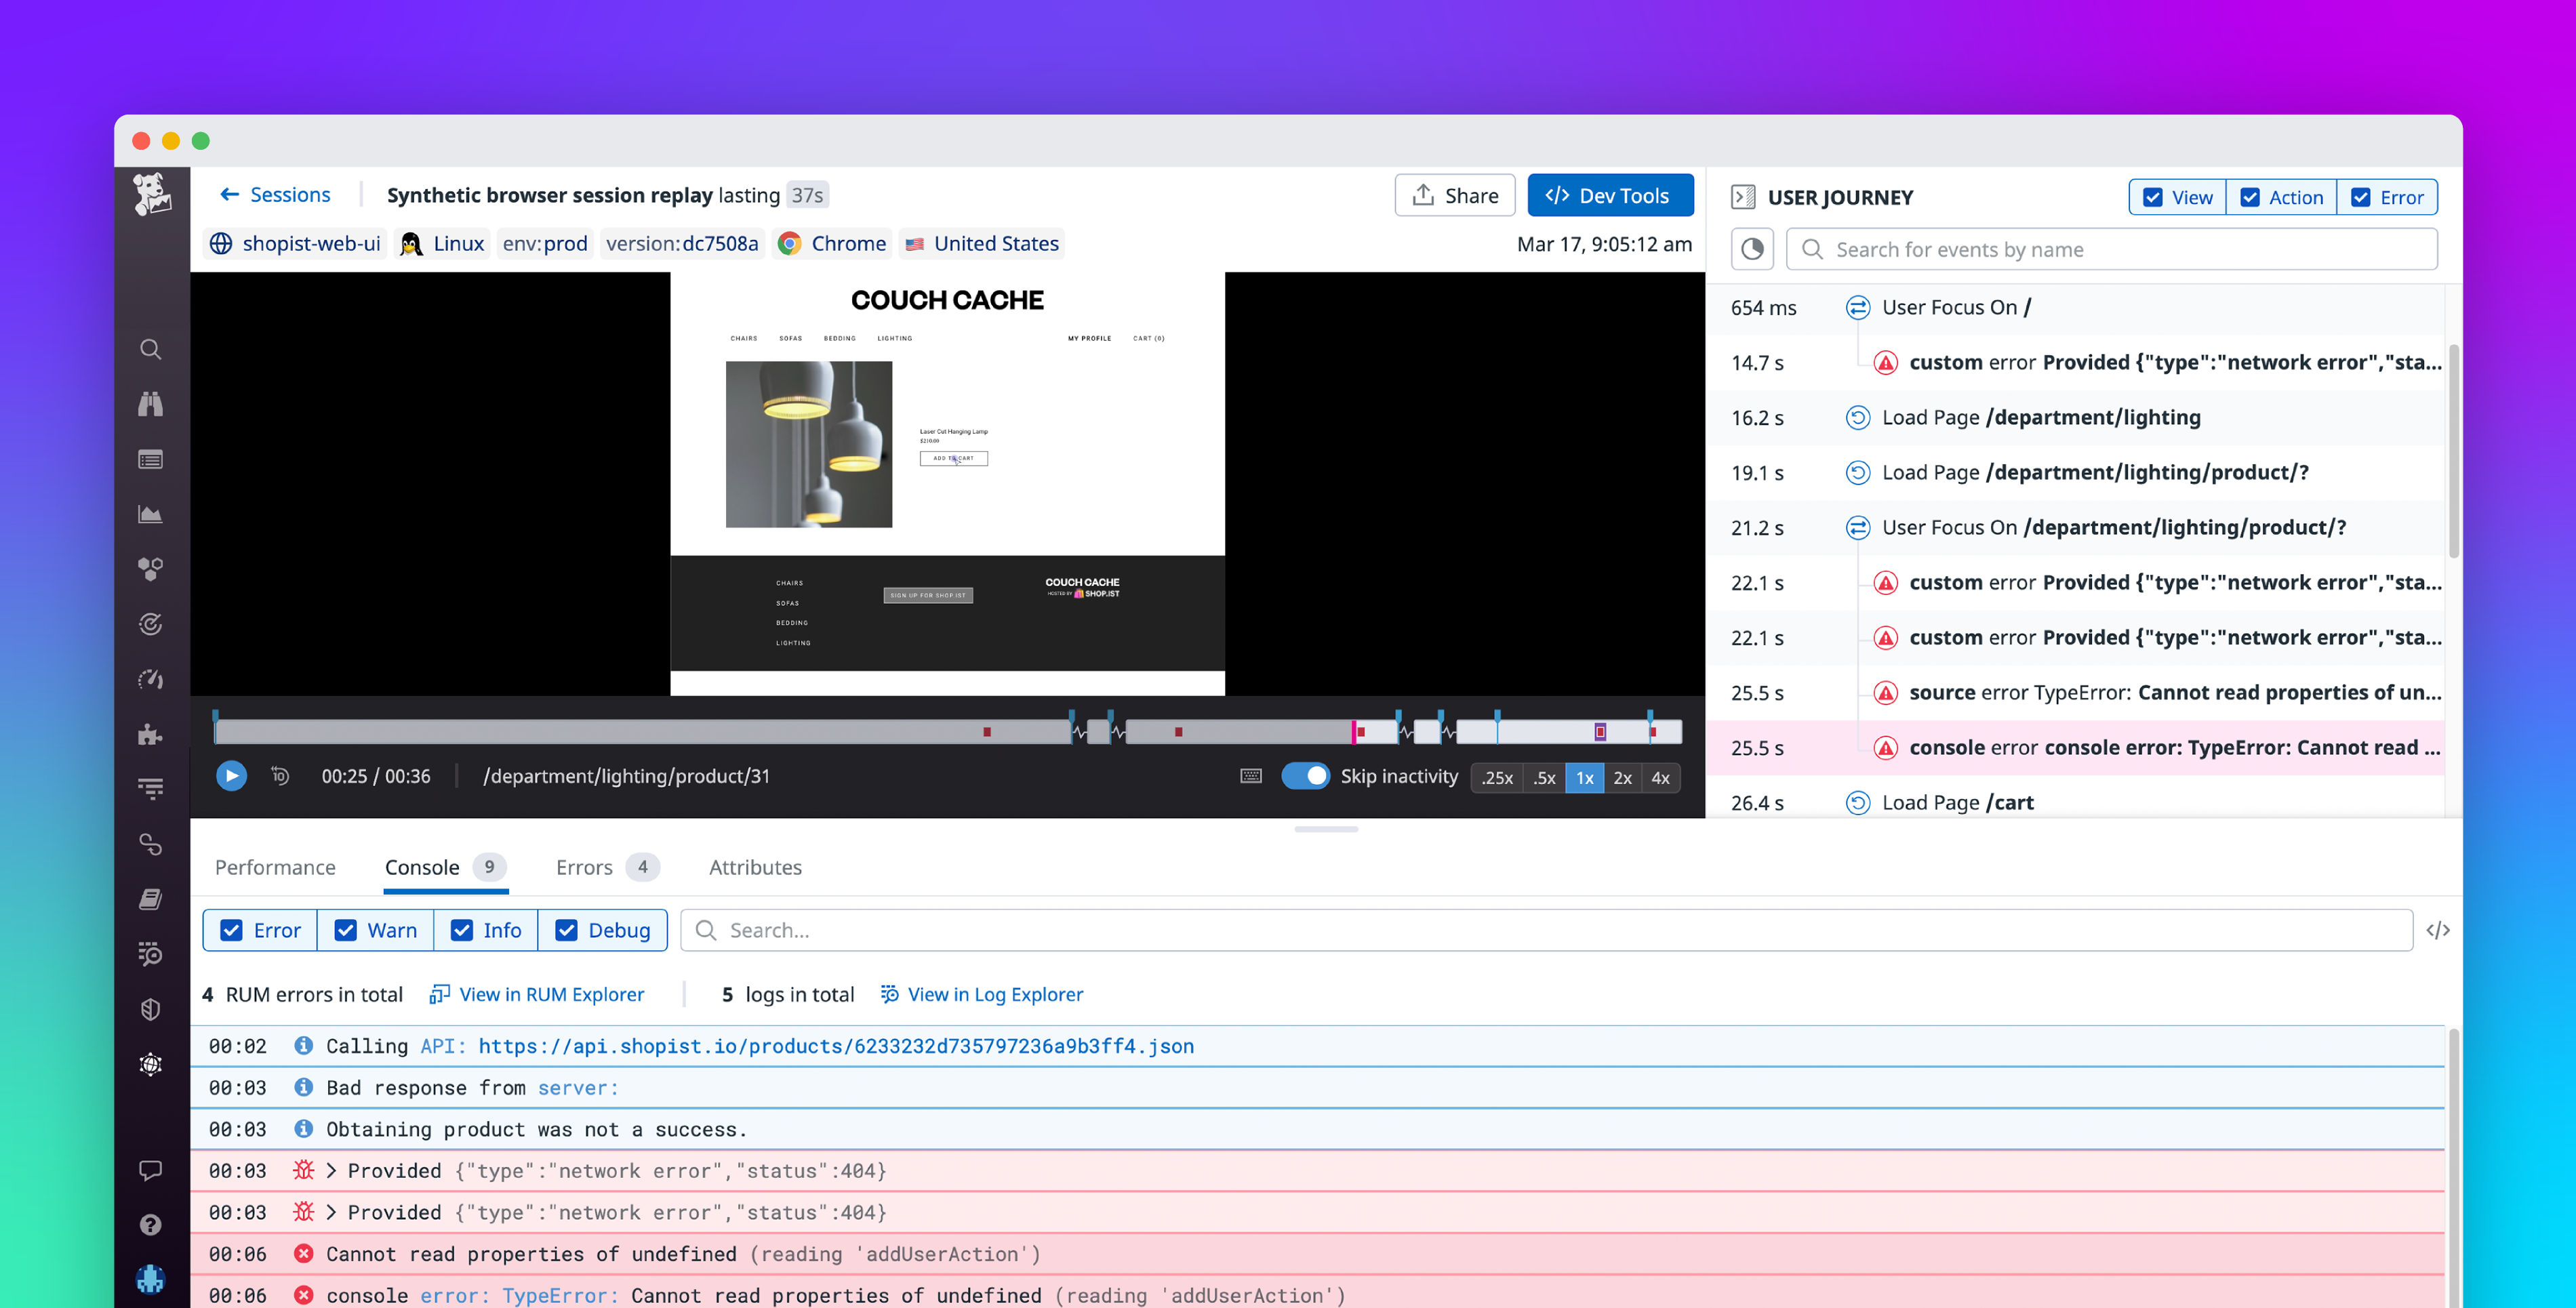Set playback speed to 2x
Screen dimensions: 2576x1308
tap(1623, 777)
